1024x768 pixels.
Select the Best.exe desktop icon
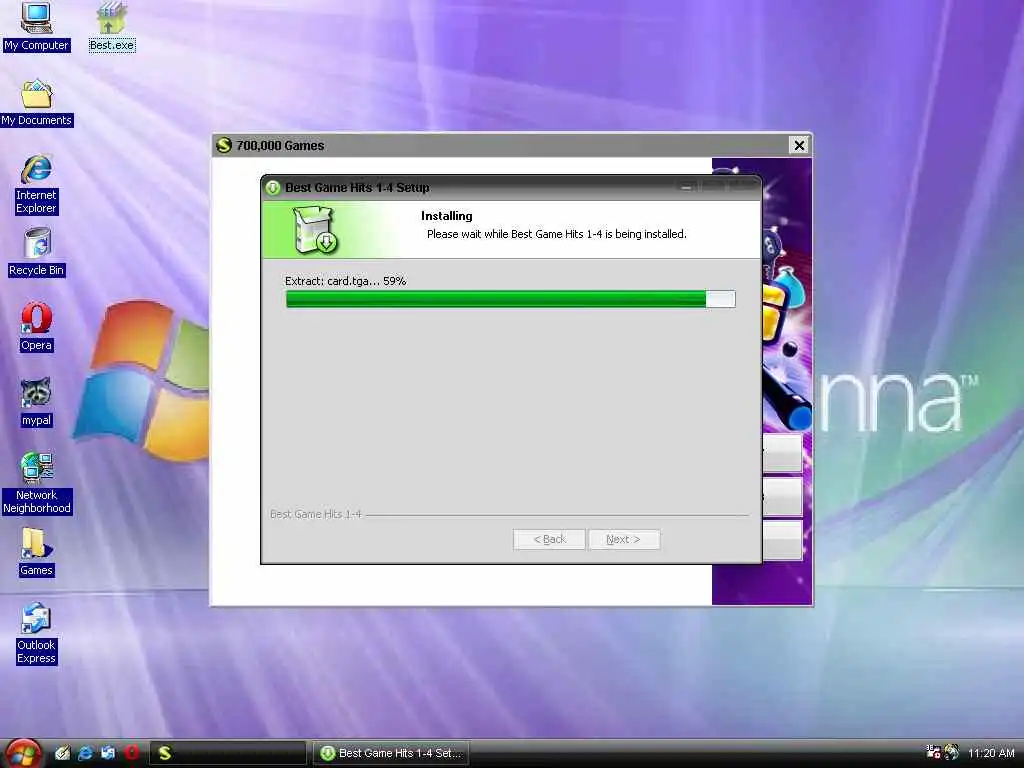pos(112,26)
